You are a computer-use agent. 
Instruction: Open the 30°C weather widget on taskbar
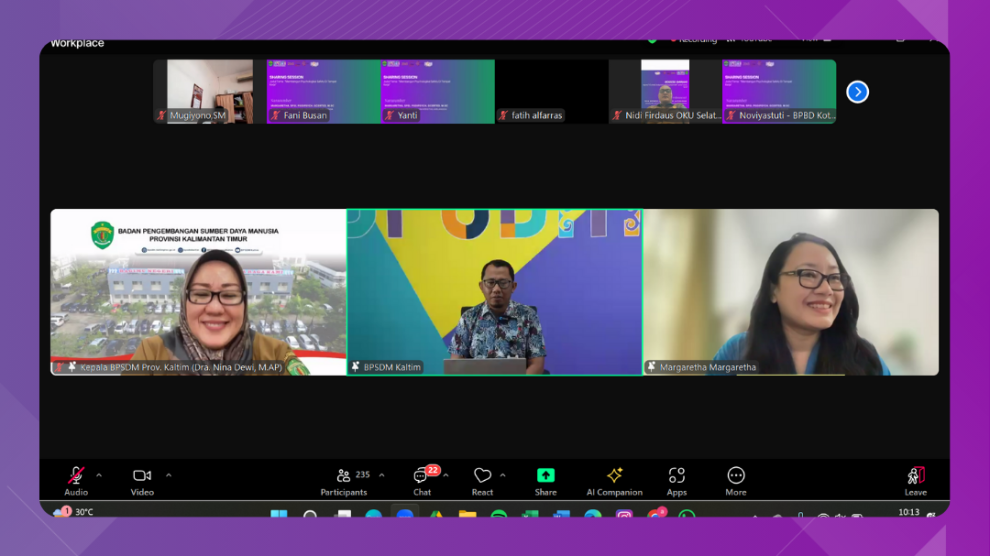pos(74,512)
